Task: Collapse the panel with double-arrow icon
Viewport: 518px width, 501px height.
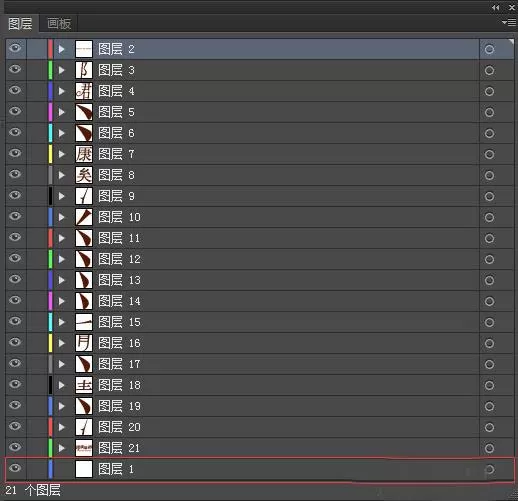Action: [496, 7]
